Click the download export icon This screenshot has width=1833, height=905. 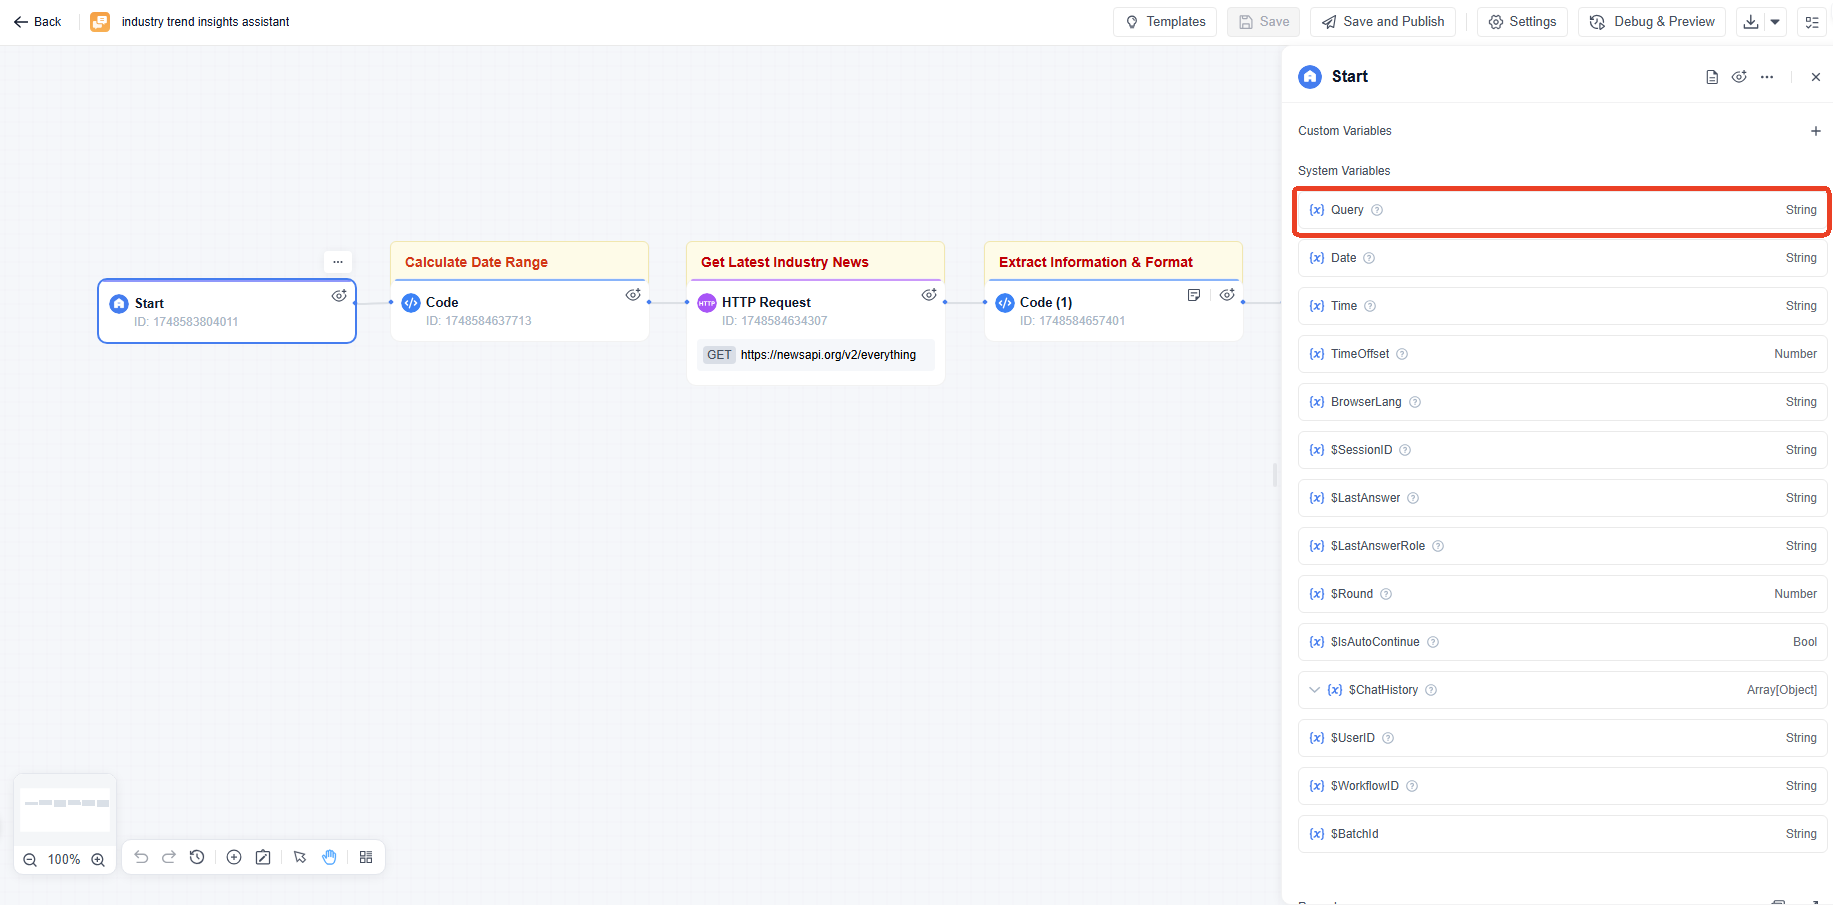coord(1751,22)
